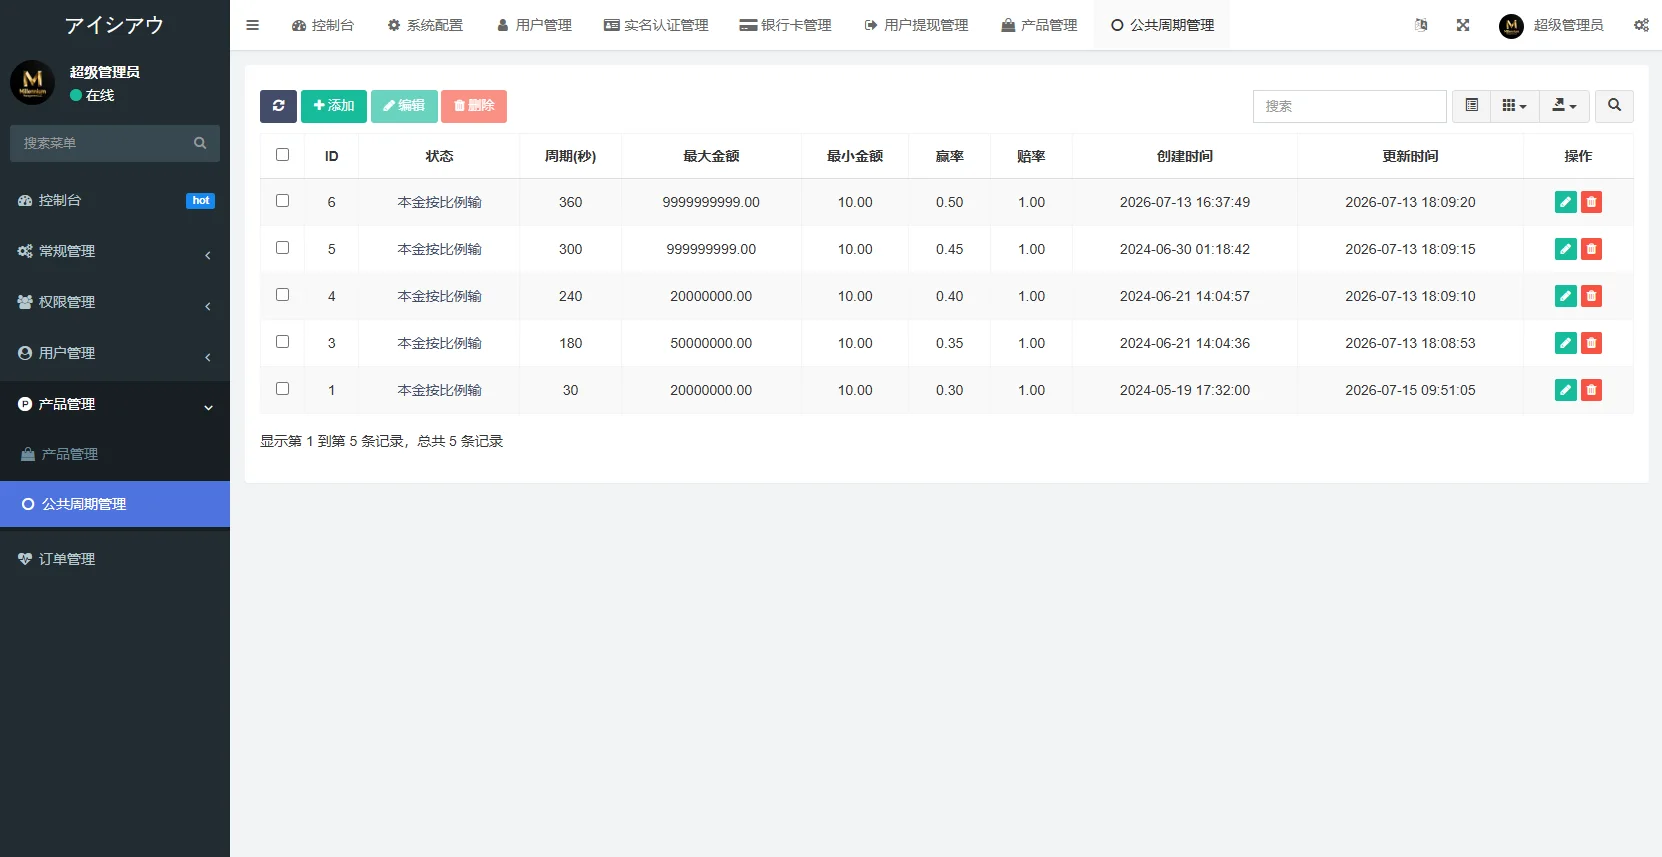Screen dimensions: 1662x857
Task: Switch to the 系统配置 tab
Action: [425, 25]
